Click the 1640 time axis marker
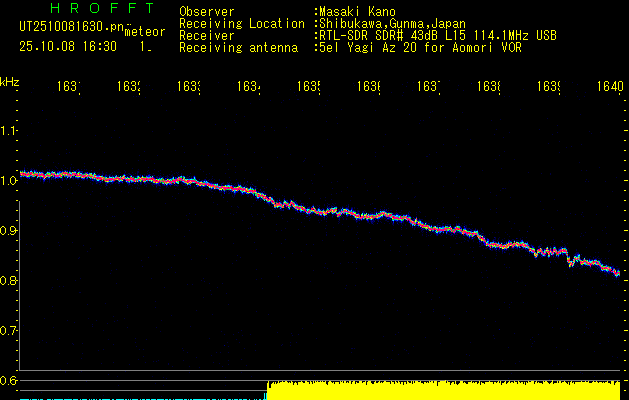 tap(608, 87)
